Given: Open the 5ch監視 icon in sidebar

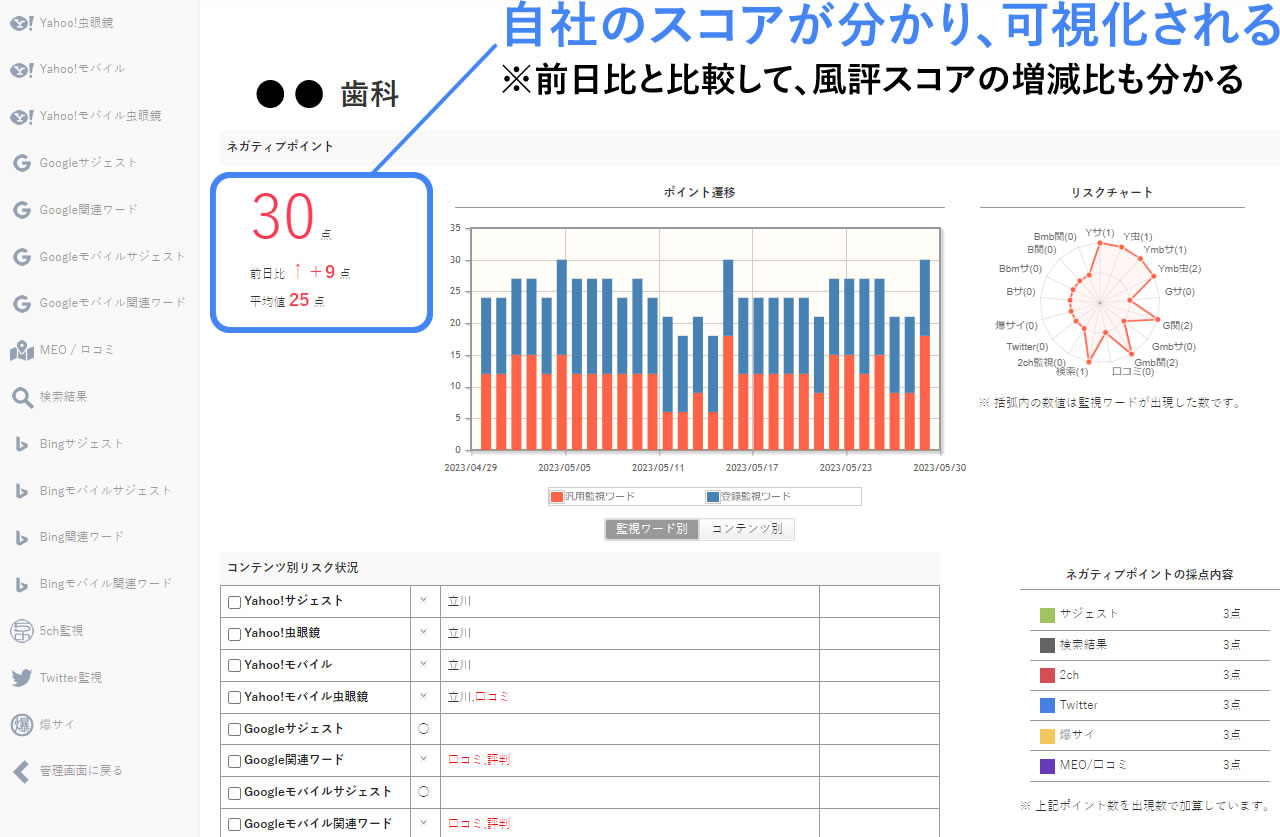Looking at the screenshot, I should point(22,631).
